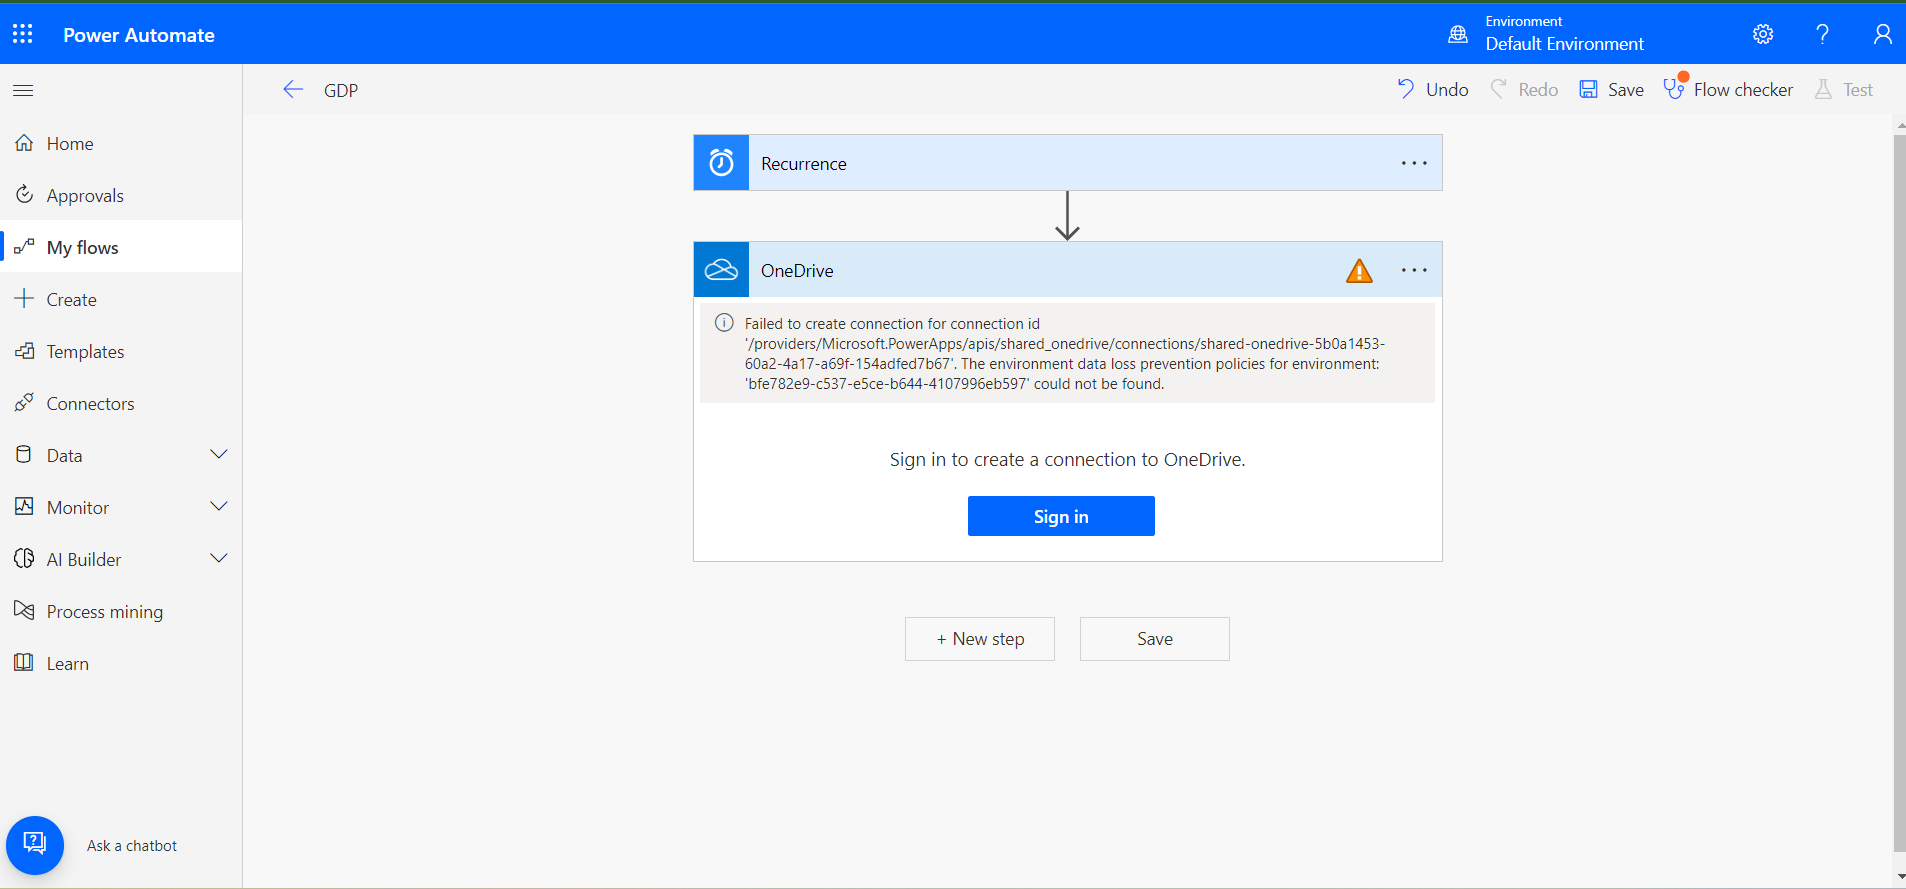1906x889 pixels.
Task: Open the Help question mark icon
Action: [x=1823, y=34]
